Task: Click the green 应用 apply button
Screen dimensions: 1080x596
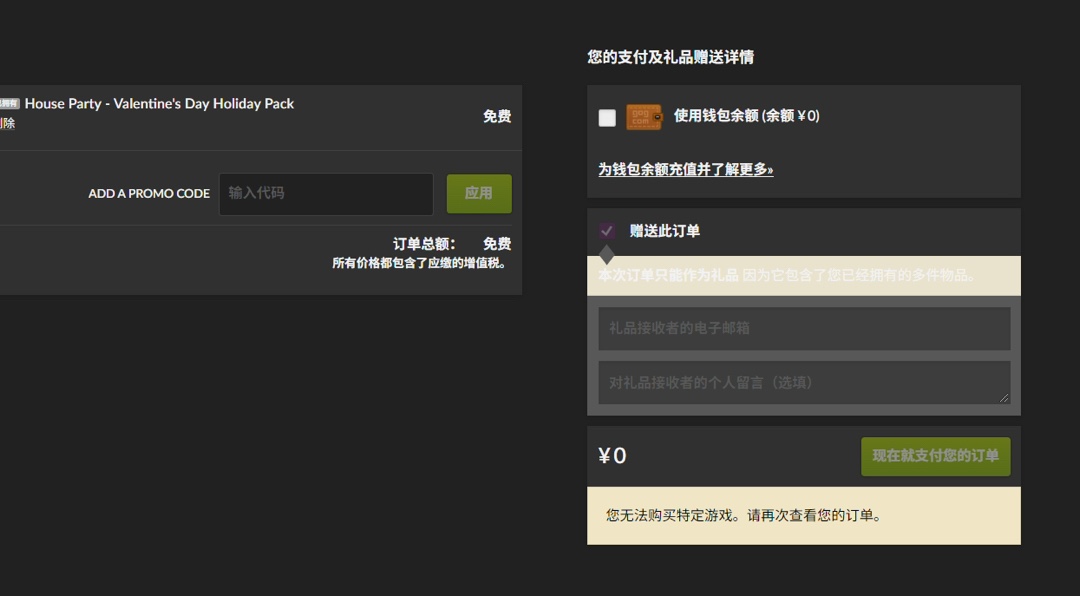Action: pos(479,194)
